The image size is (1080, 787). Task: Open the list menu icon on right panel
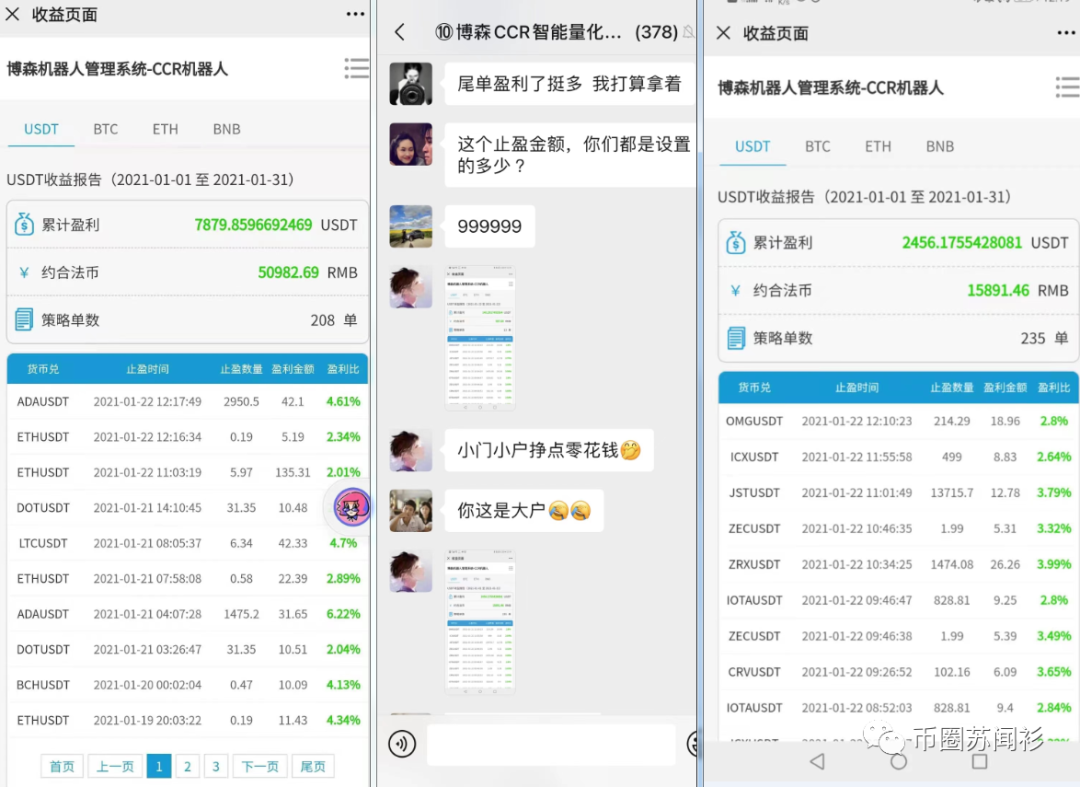(x=1067, y=87)
